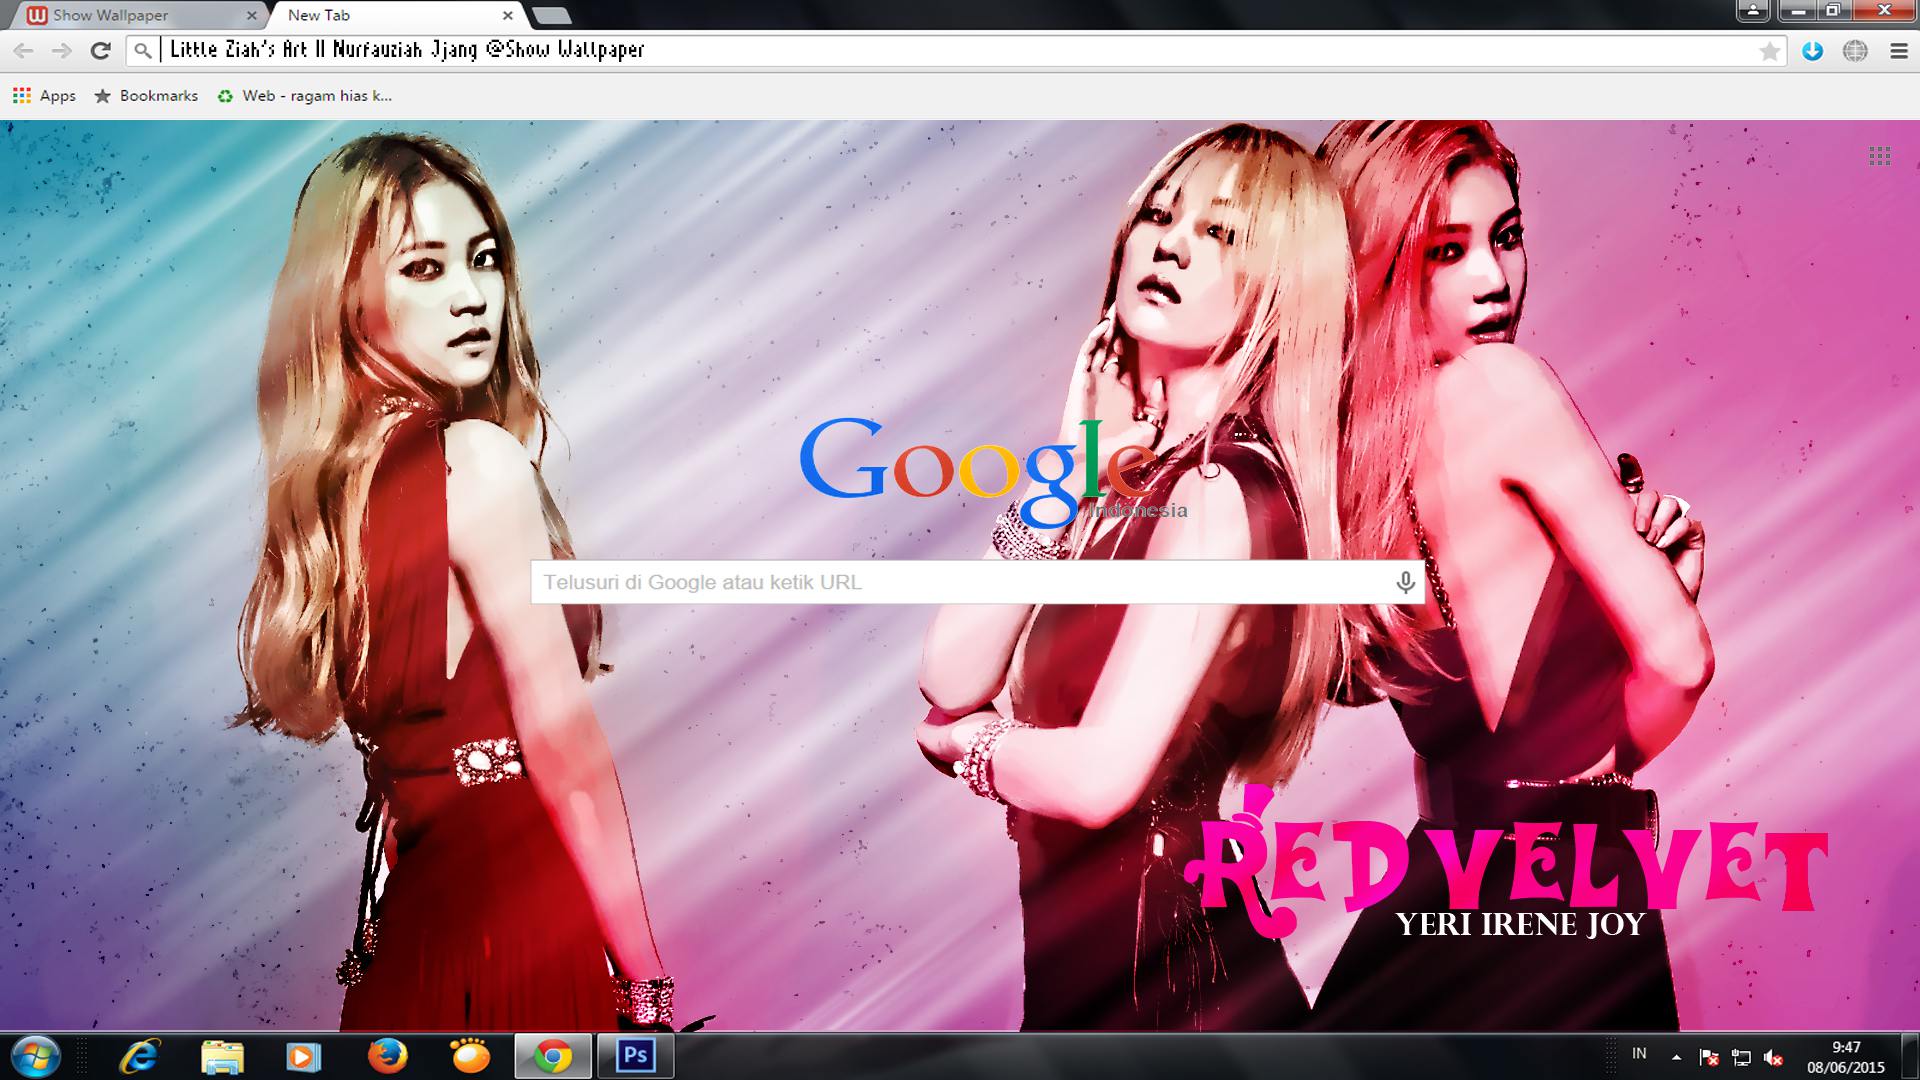Open the Google apps grid icon

[1880, 156]
